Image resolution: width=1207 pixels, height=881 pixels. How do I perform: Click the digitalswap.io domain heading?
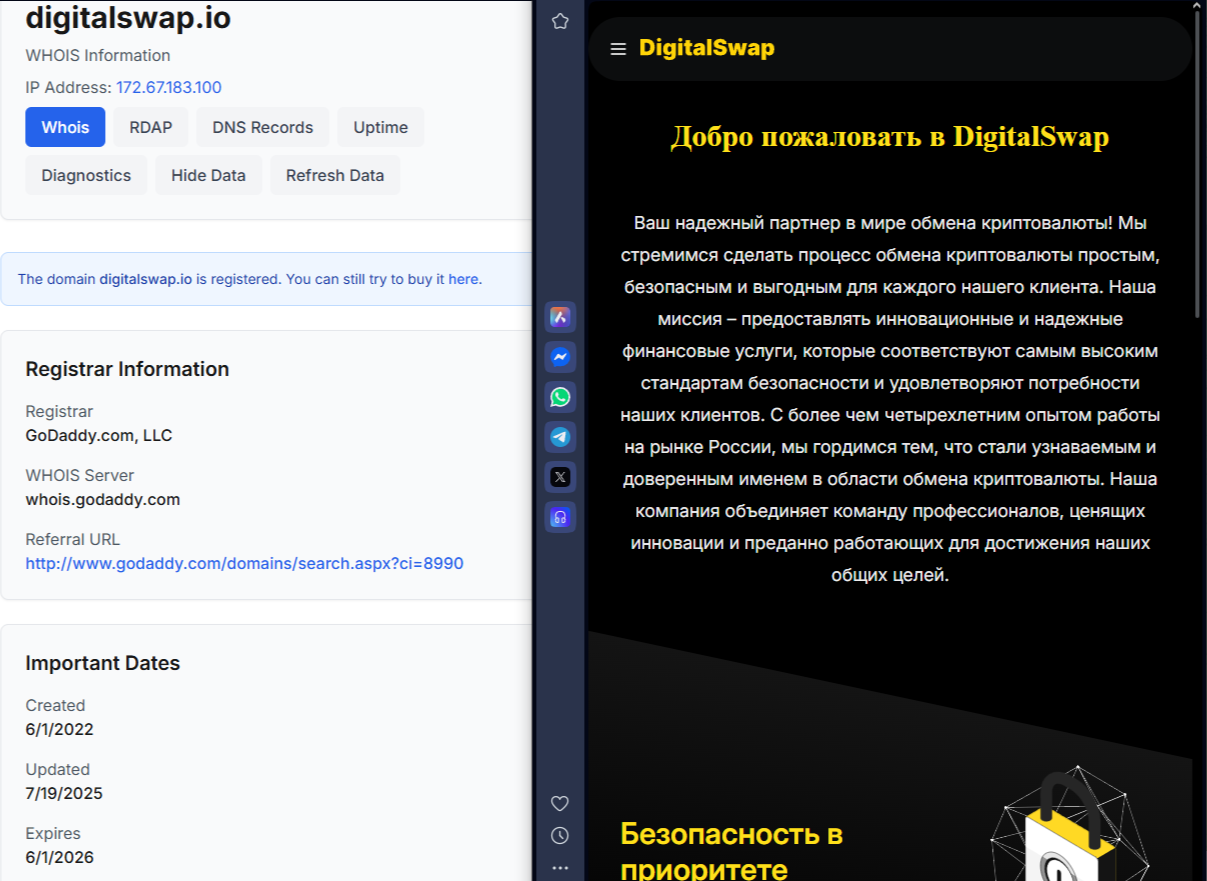128,17
